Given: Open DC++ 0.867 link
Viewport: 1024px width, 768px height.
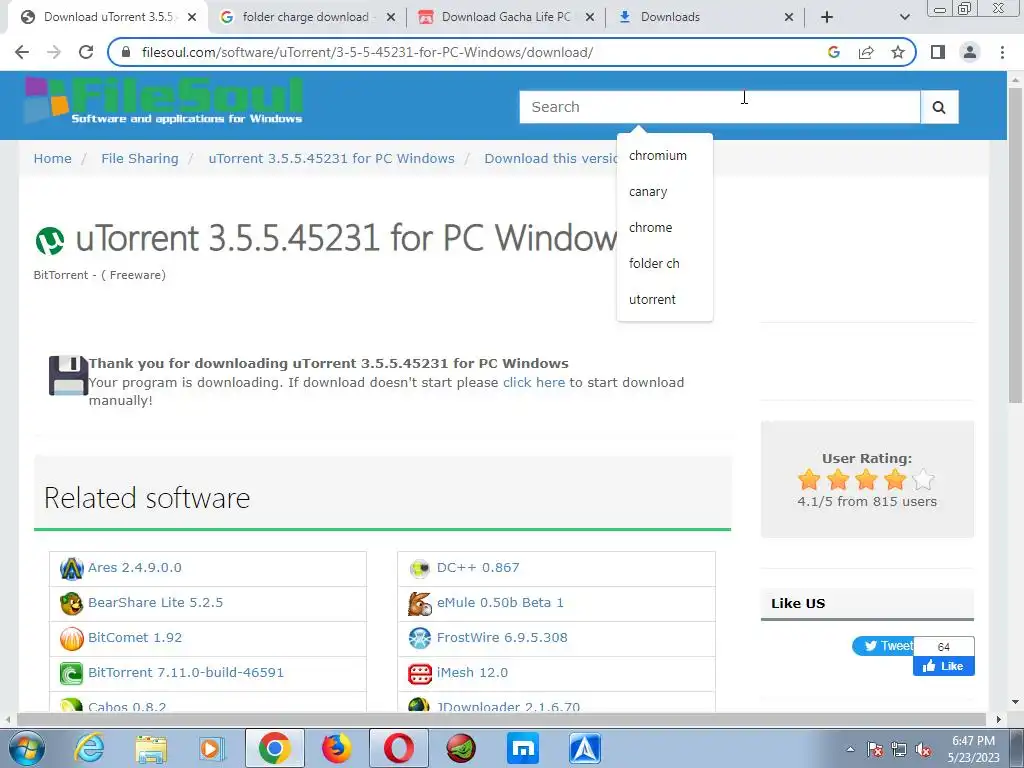Looking at the screenshot, I should click(478, 568).
